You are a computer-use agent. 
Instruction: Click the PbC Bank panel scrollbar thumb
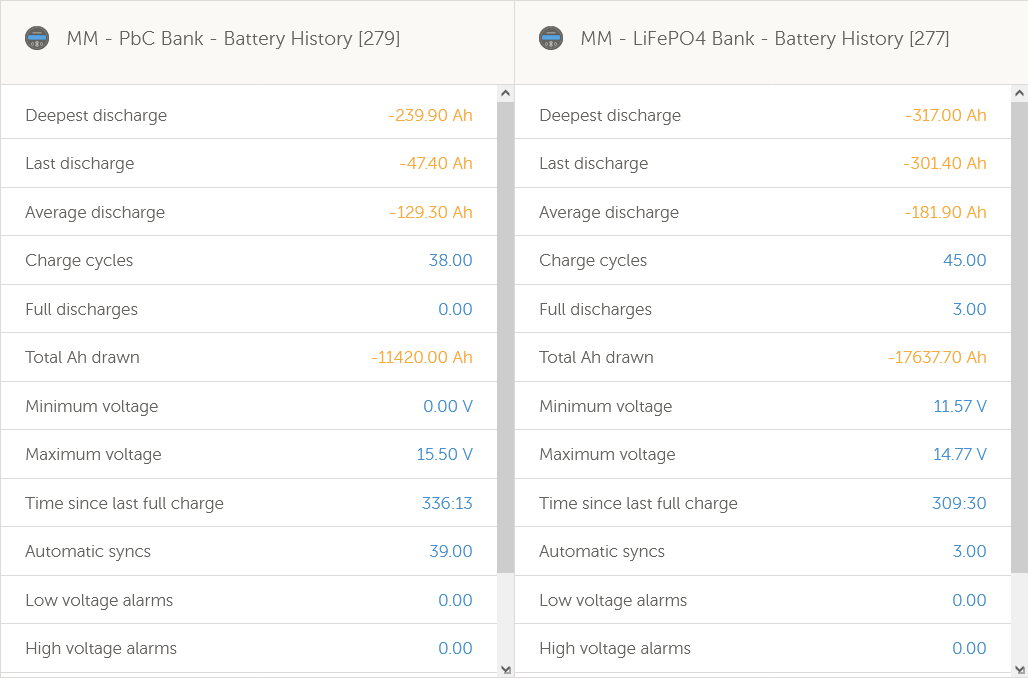[505, 335]
